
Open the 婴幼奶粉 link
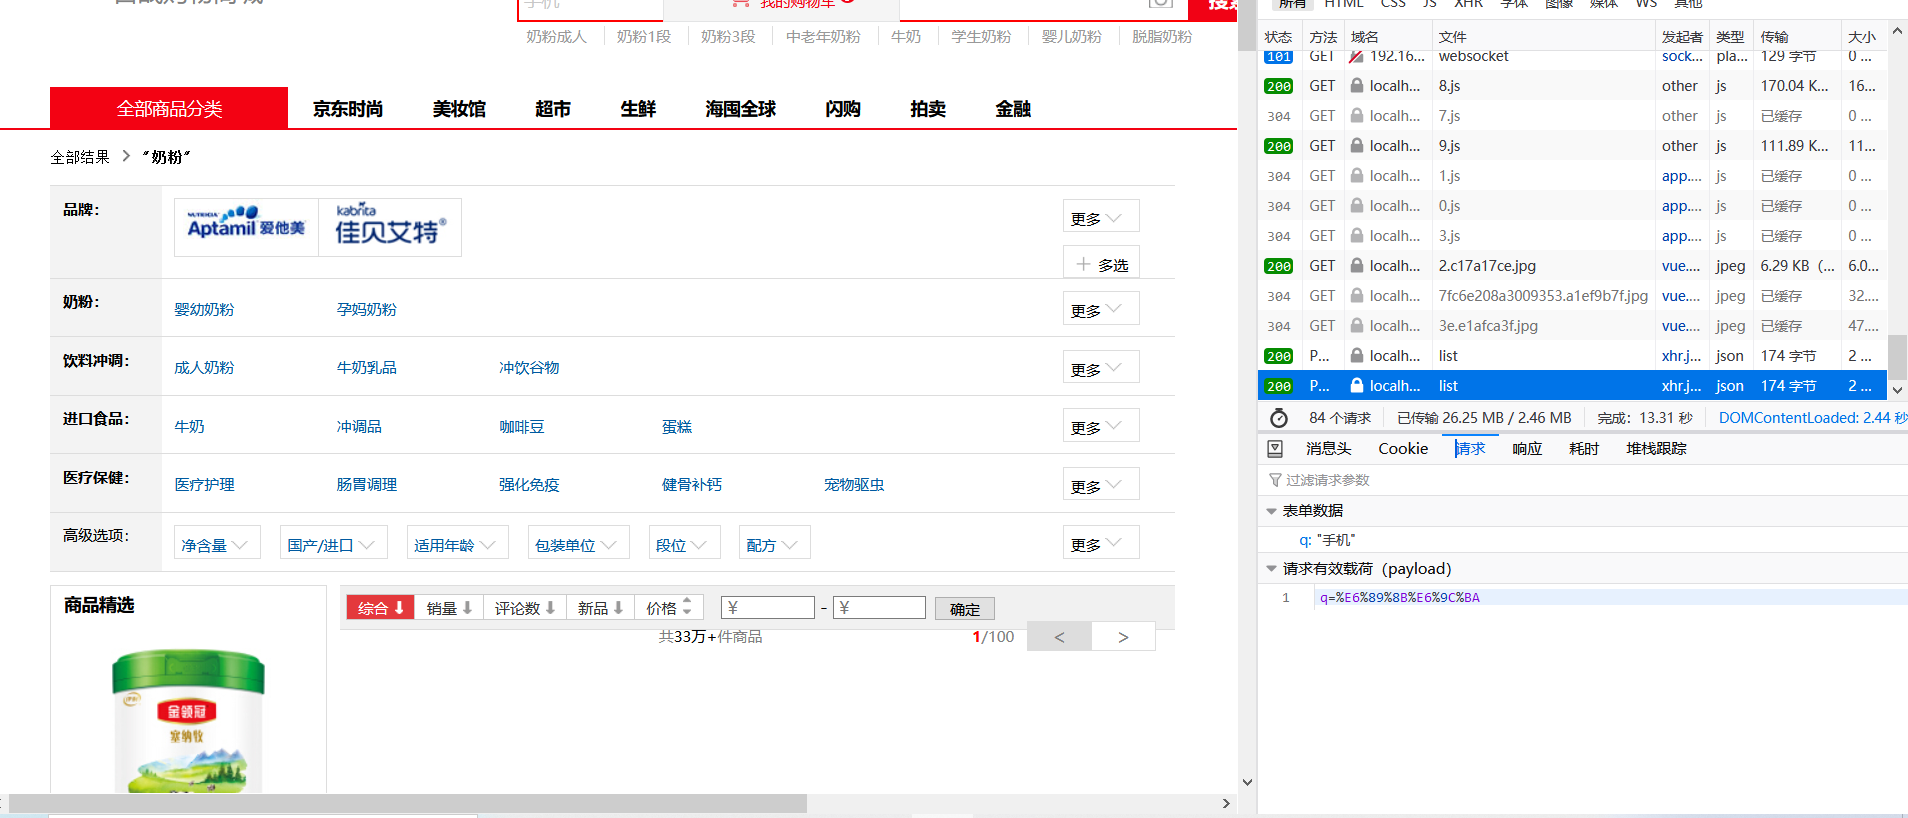tap(204, 310)
